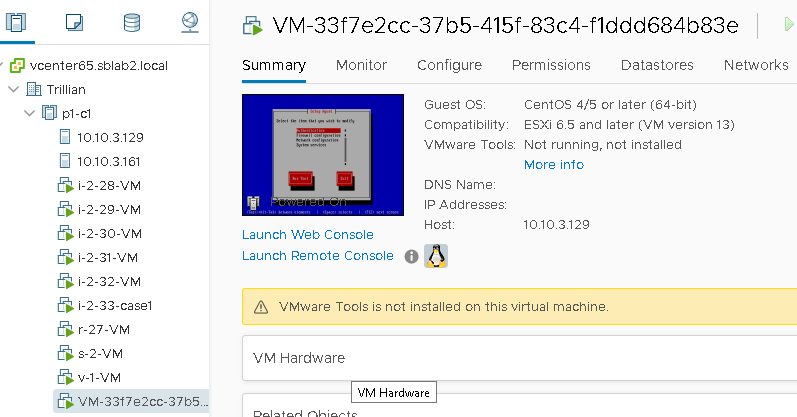Collapse the Trillian datacenter node
The width and height of the screenshot is (797, 417).
(x=14, y=90)
